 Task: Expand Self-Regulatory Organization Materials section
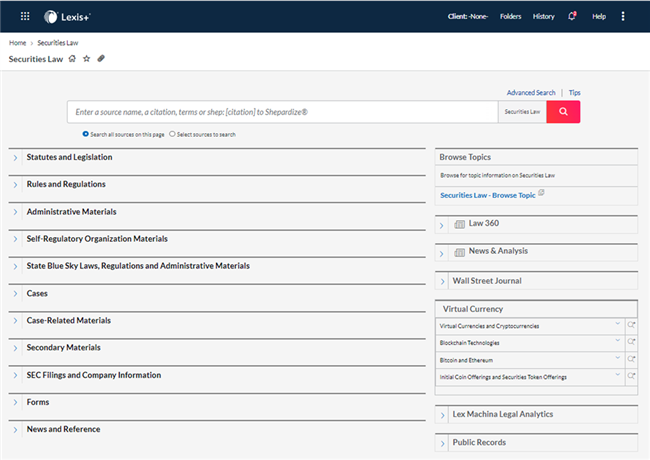(15, 239)
